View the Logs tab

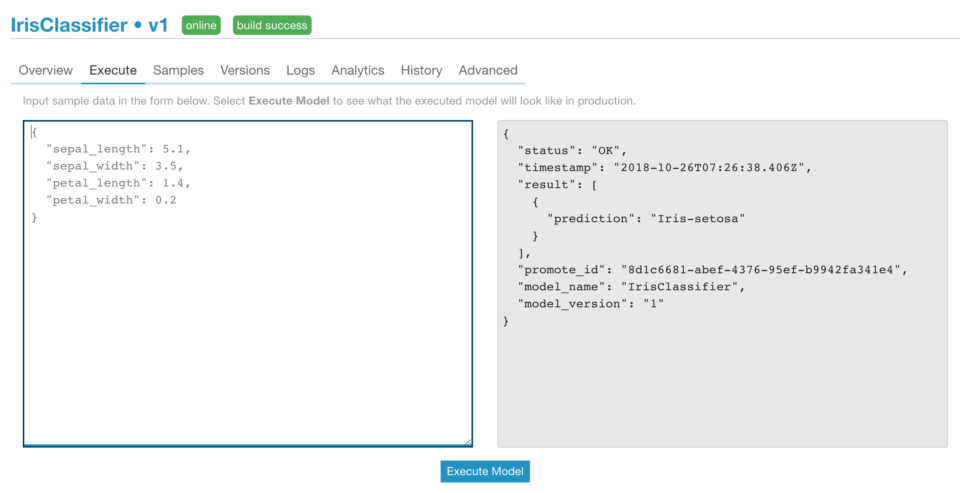tap(301, 70)
